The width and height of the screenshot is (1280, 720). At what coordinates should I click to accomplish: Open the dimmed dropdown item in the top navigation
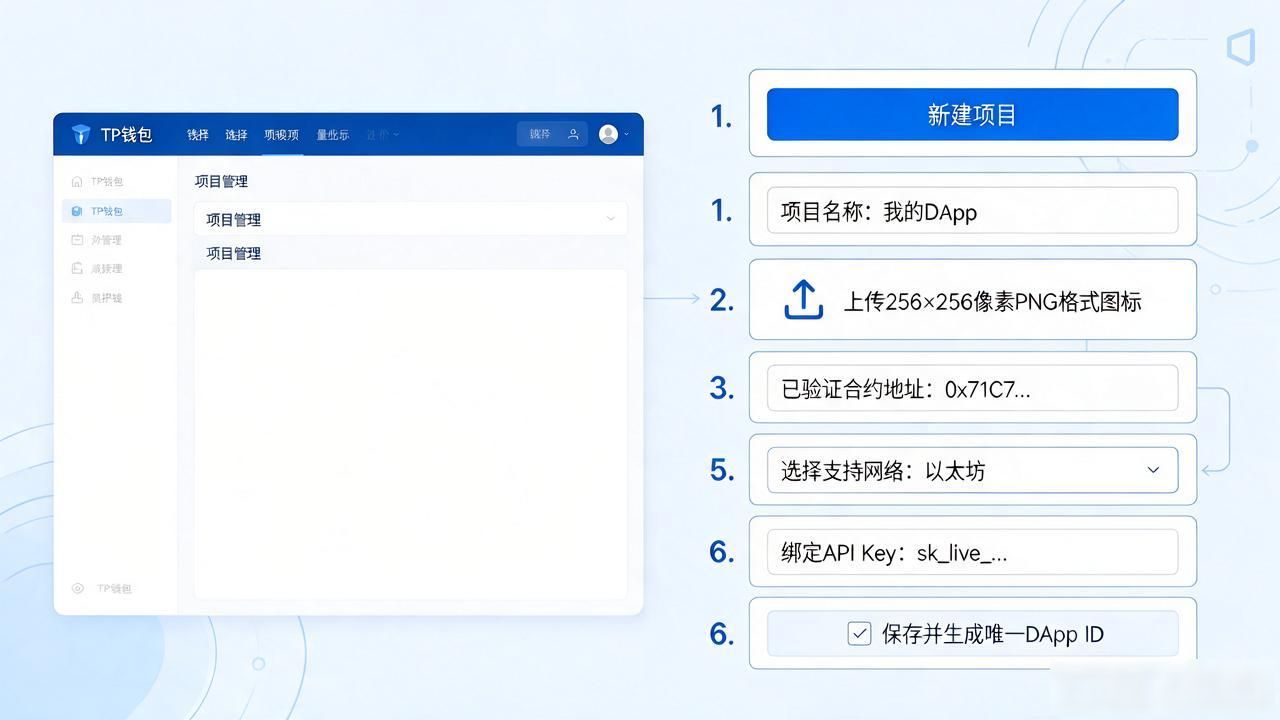[382, 134]
